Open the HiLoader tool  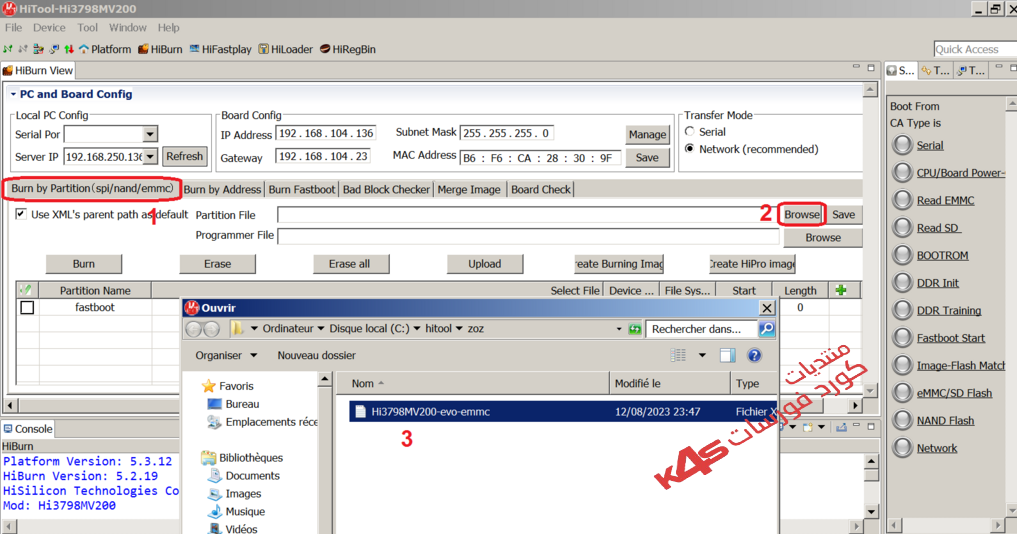(285, 49)
